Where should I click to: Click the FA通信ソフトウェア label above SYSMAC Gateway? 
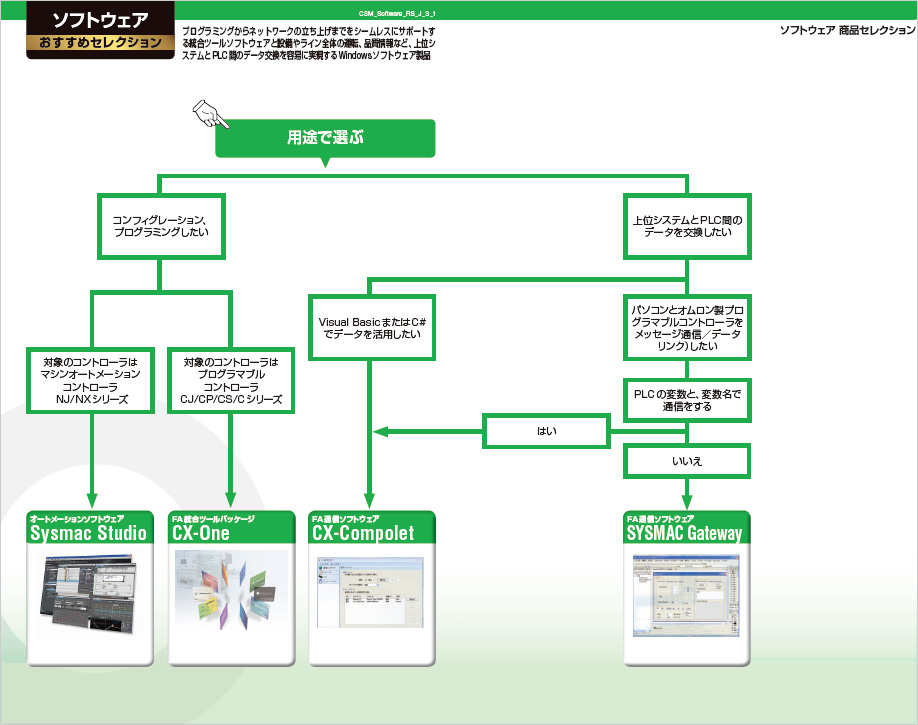coord(660,519)
